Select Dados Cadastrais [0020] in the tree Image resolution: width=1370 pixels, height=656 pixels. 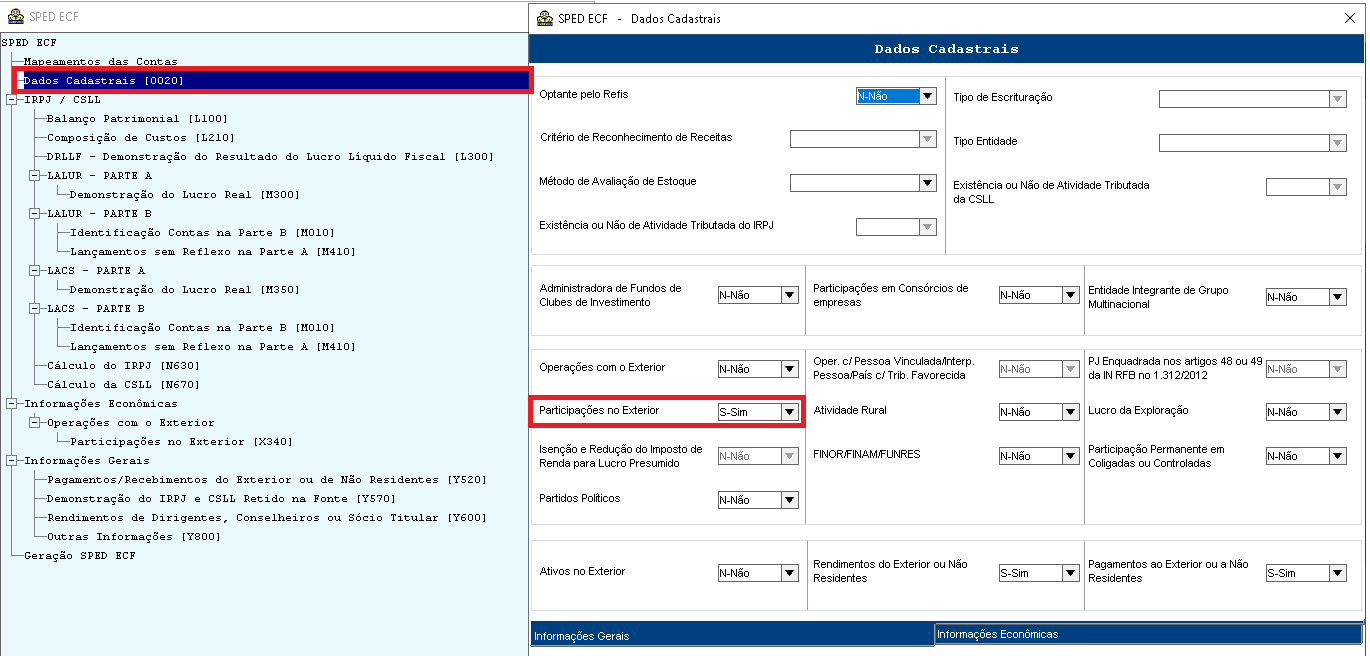(103, 80)
